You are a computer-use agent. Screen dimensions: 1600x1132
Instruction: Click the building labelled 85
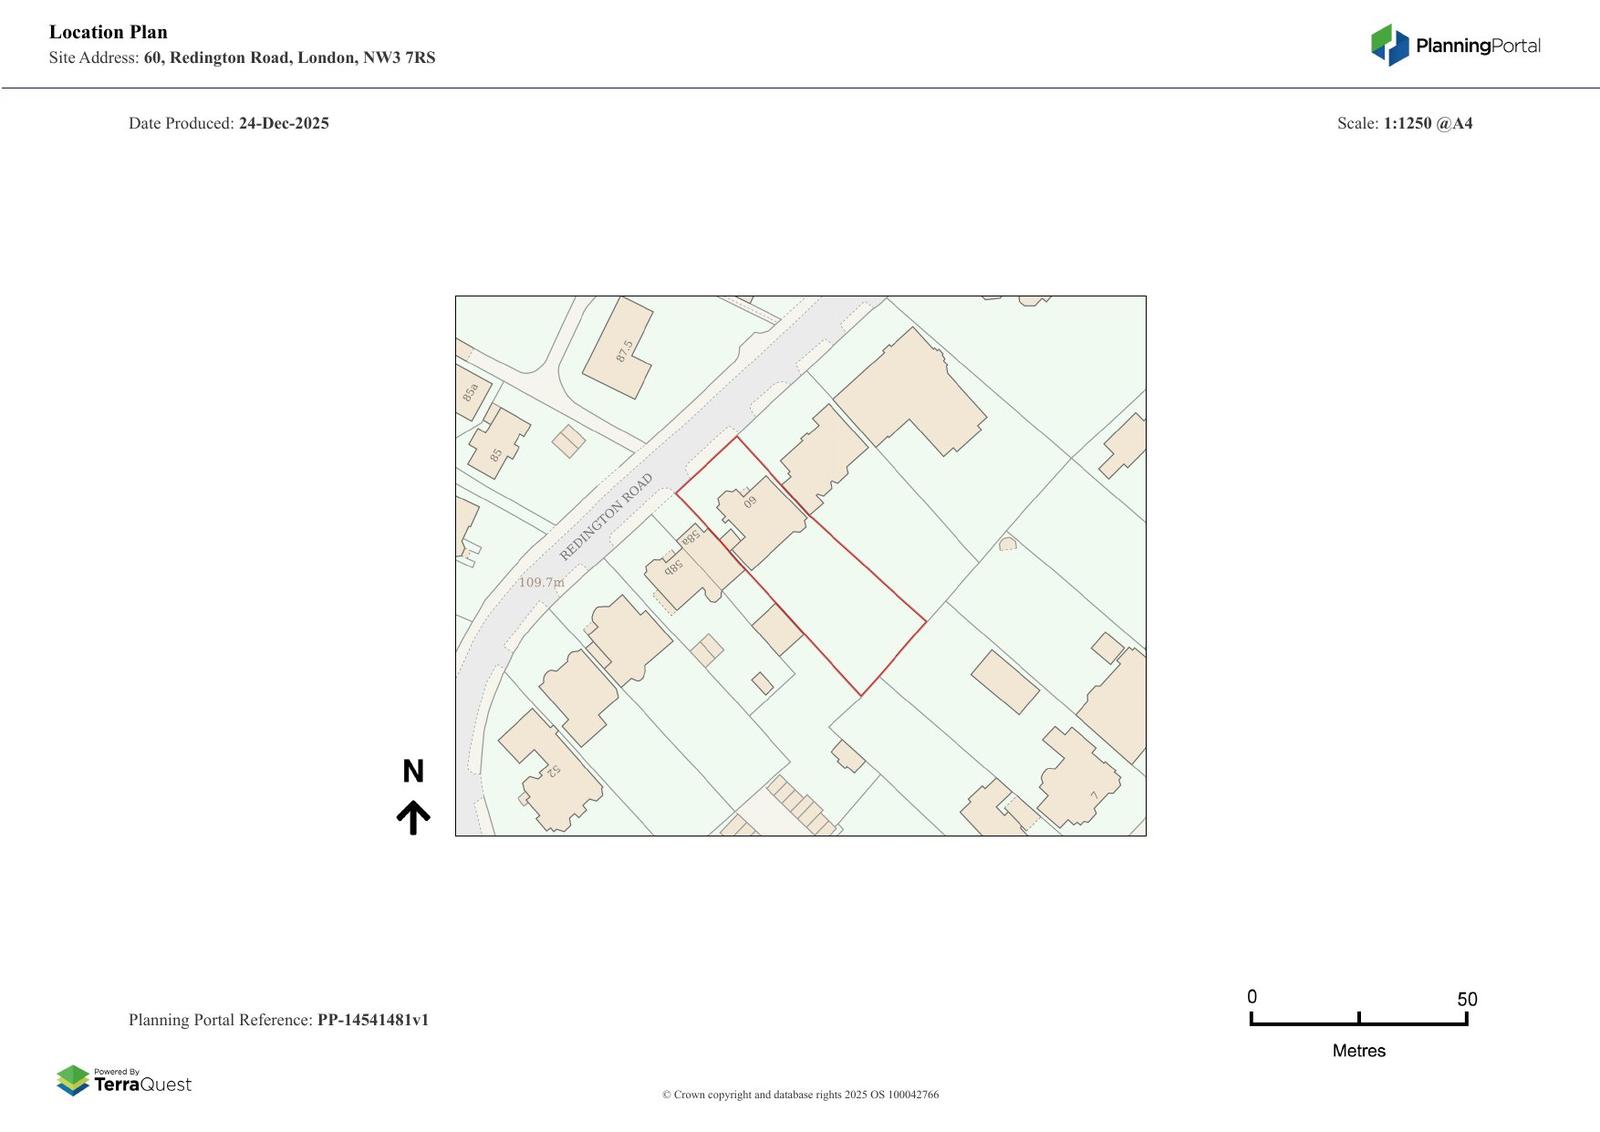point(498,442)
